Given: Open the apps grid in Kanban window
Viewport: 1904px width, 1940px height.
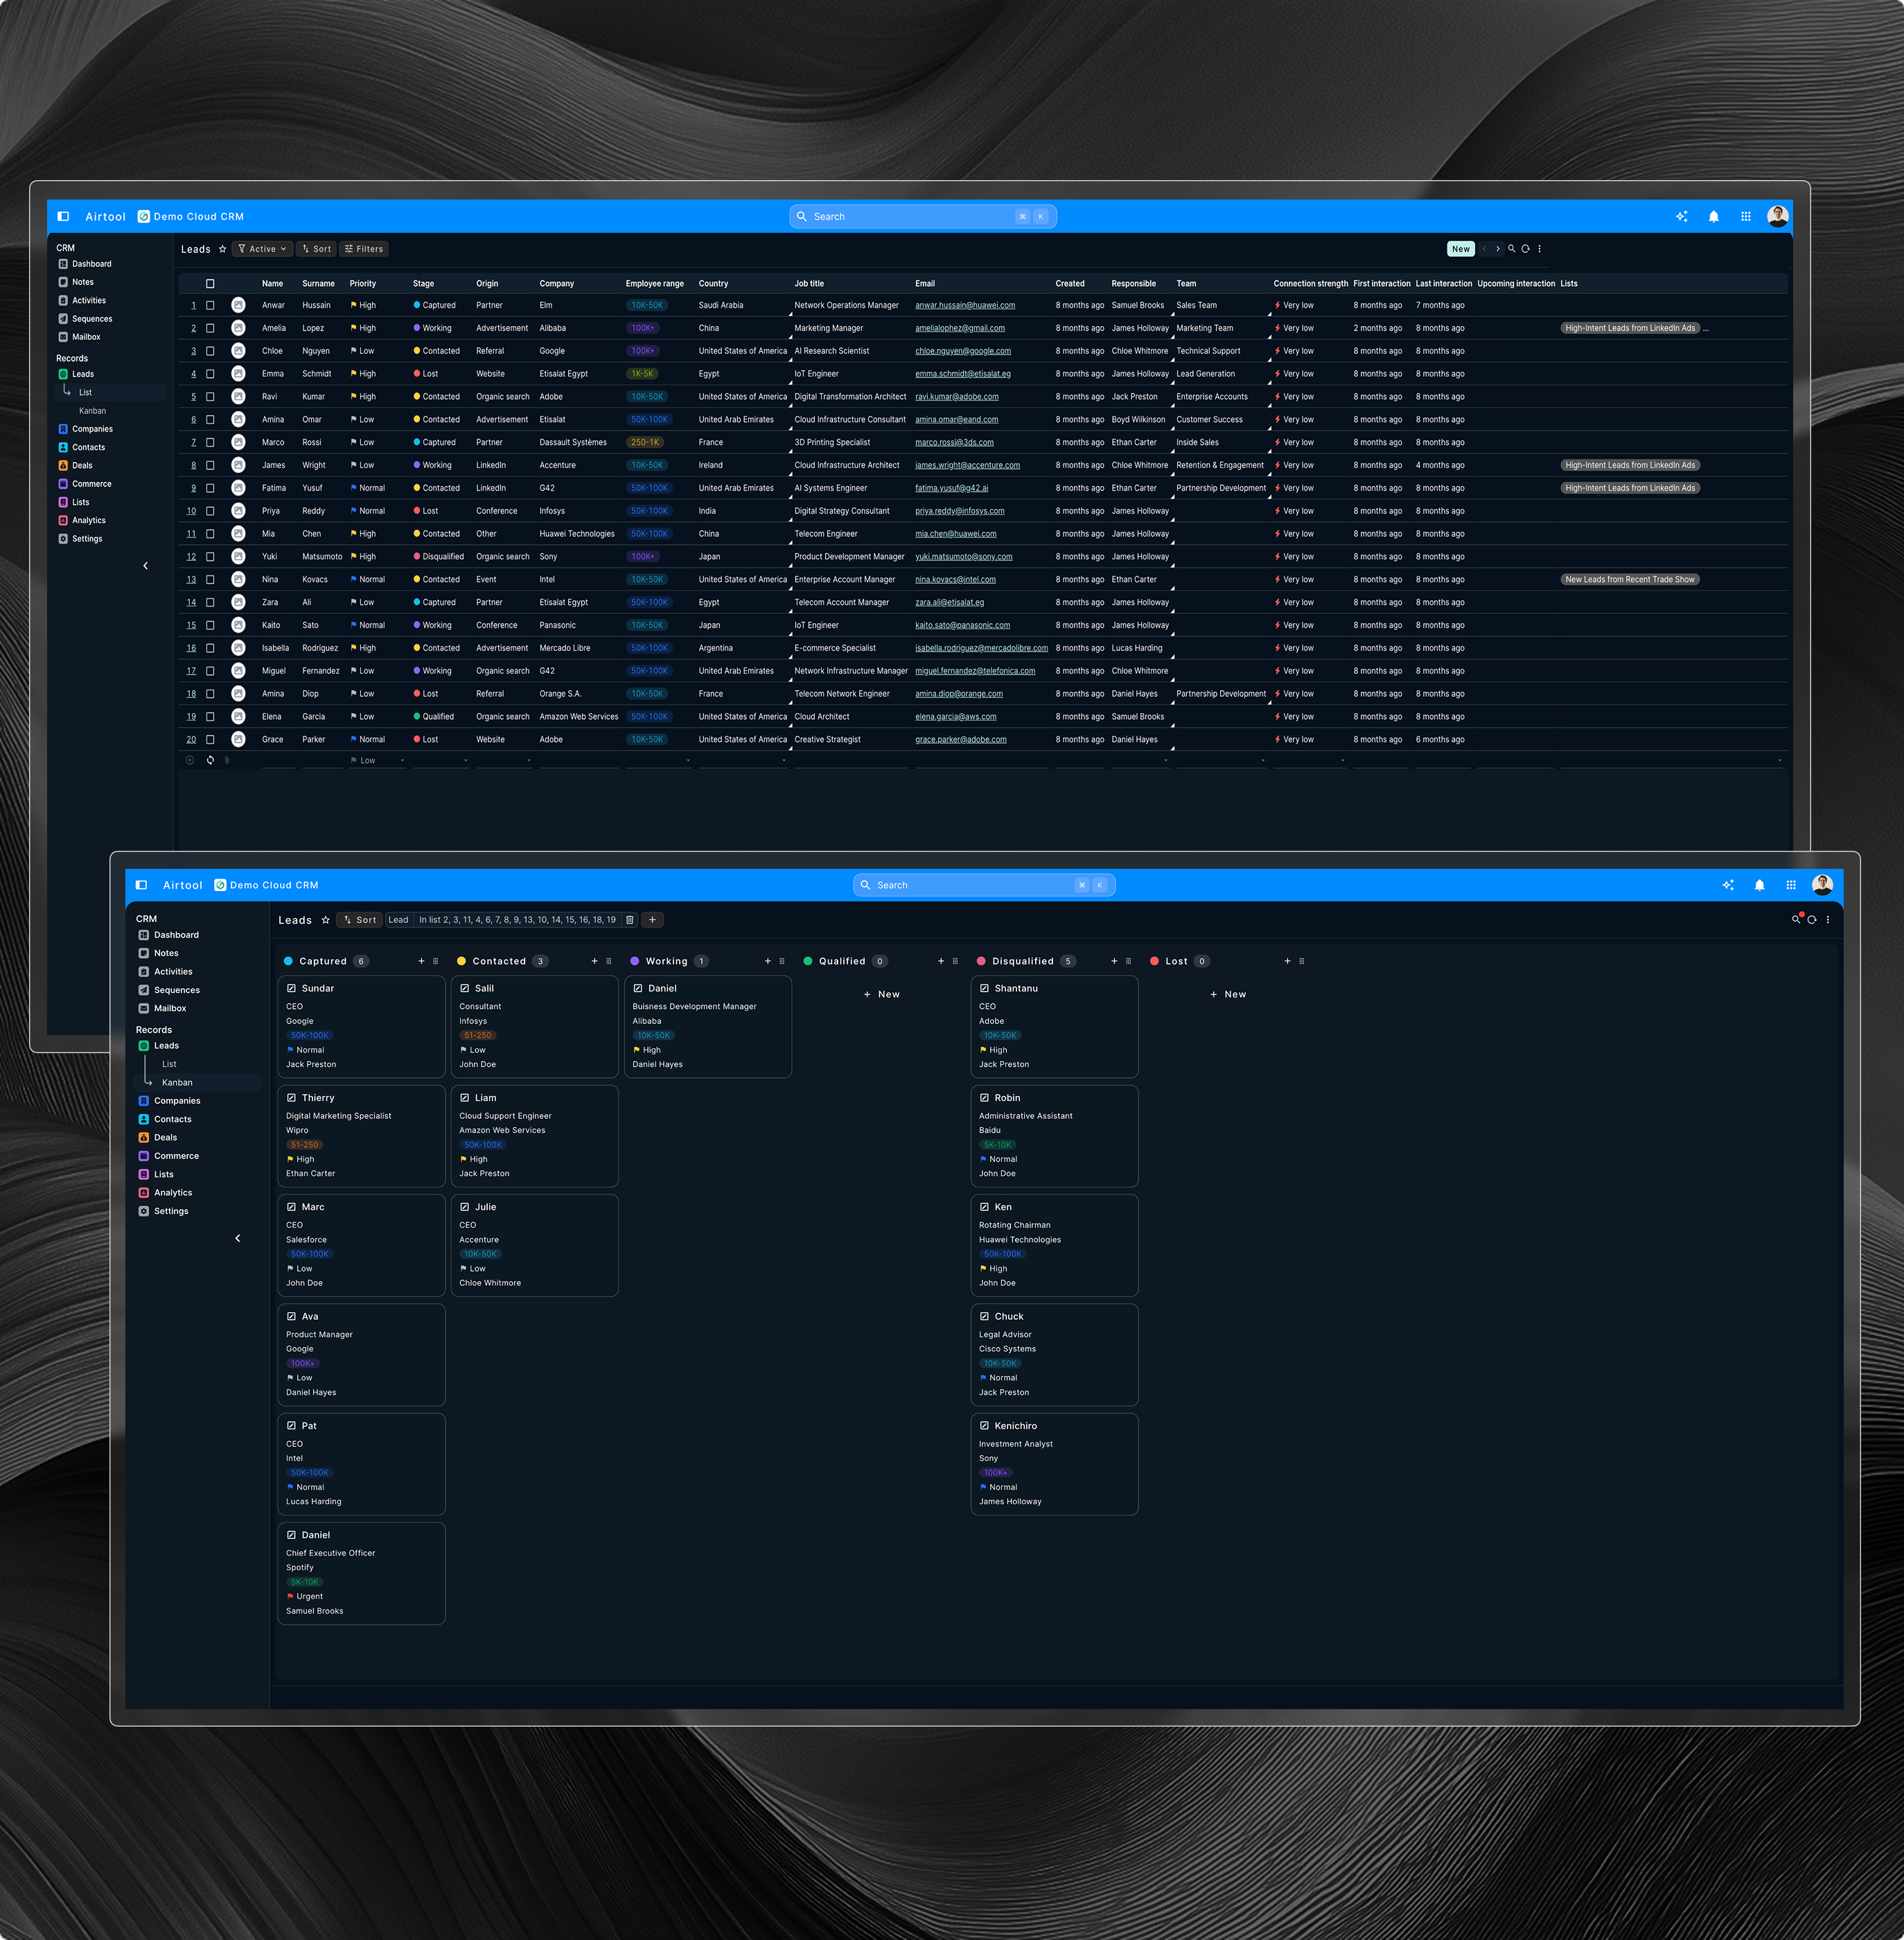Looking at the screenshot, I should tap(1790, 885).
